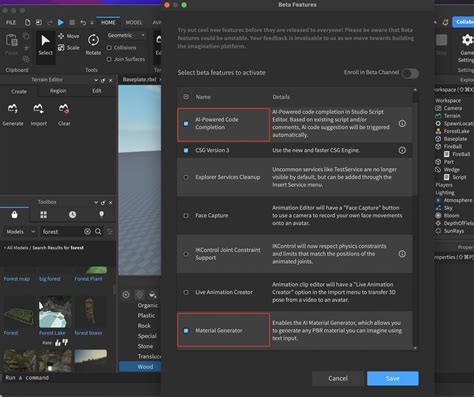Screen dimensions: 474x397
Task: Switch to Create tab in Terrain Editor
Action: point(19,91)
